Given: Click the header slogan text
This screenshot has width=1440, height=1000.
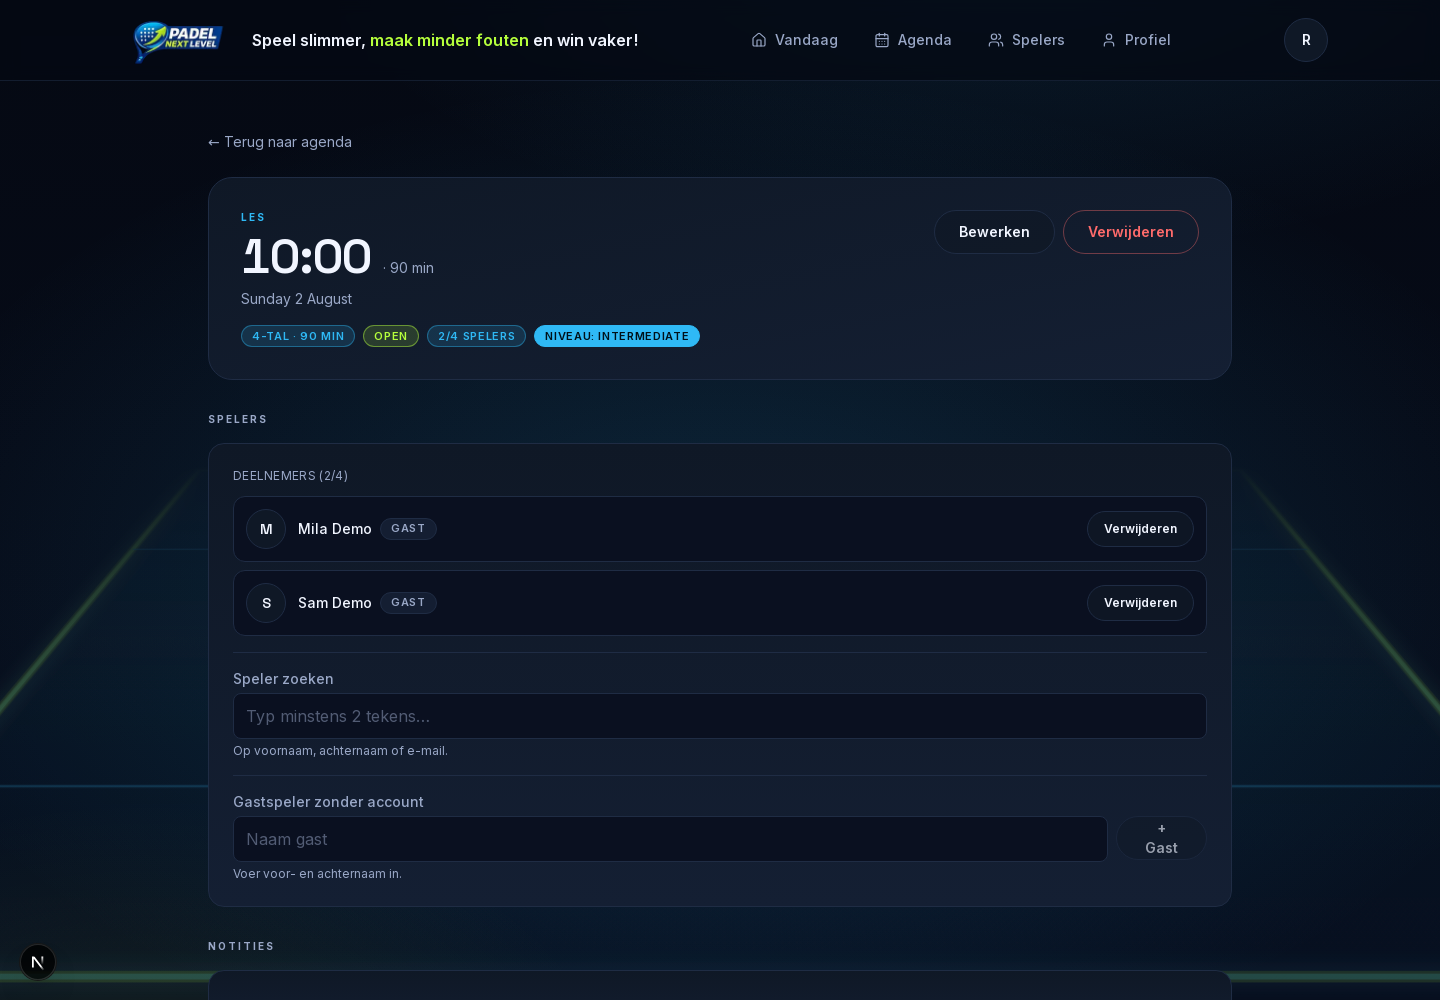Looking at the screenshot, I should 445,40.
